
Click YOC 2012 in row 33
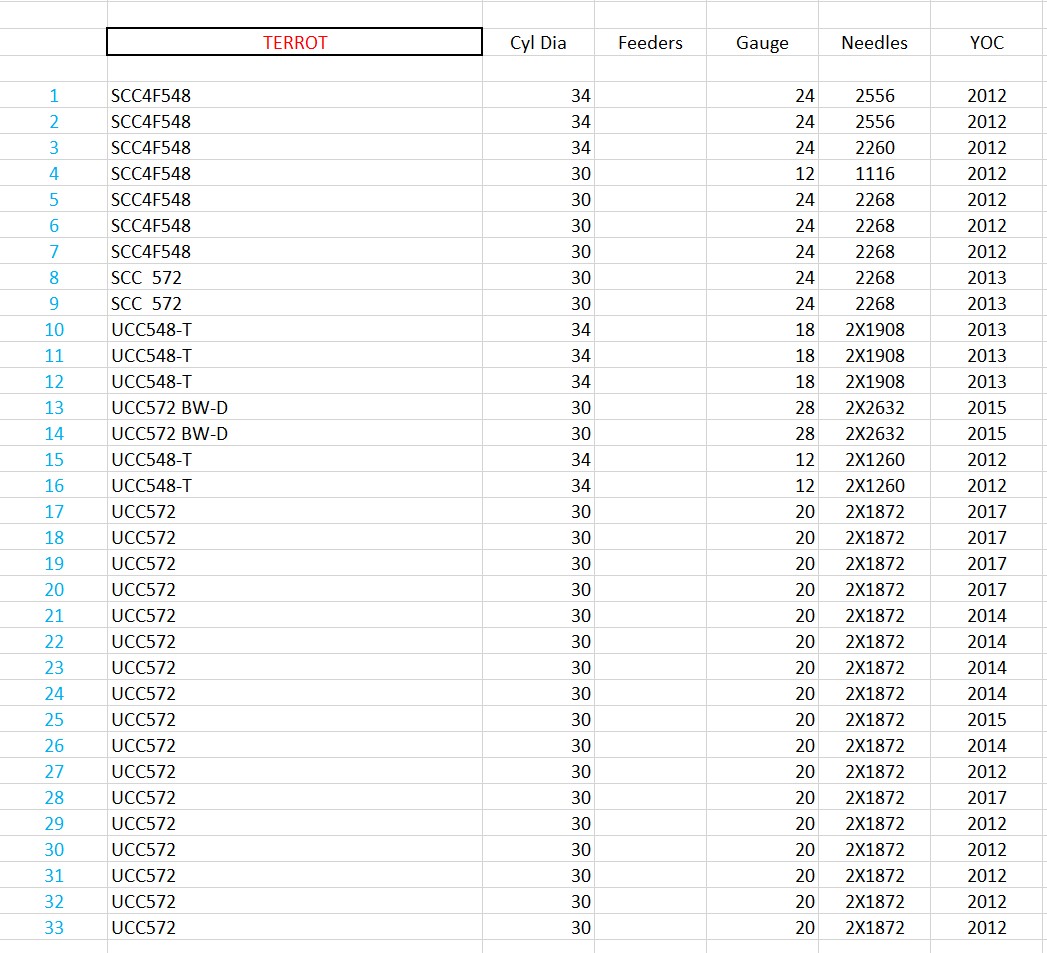pos(987,928)
